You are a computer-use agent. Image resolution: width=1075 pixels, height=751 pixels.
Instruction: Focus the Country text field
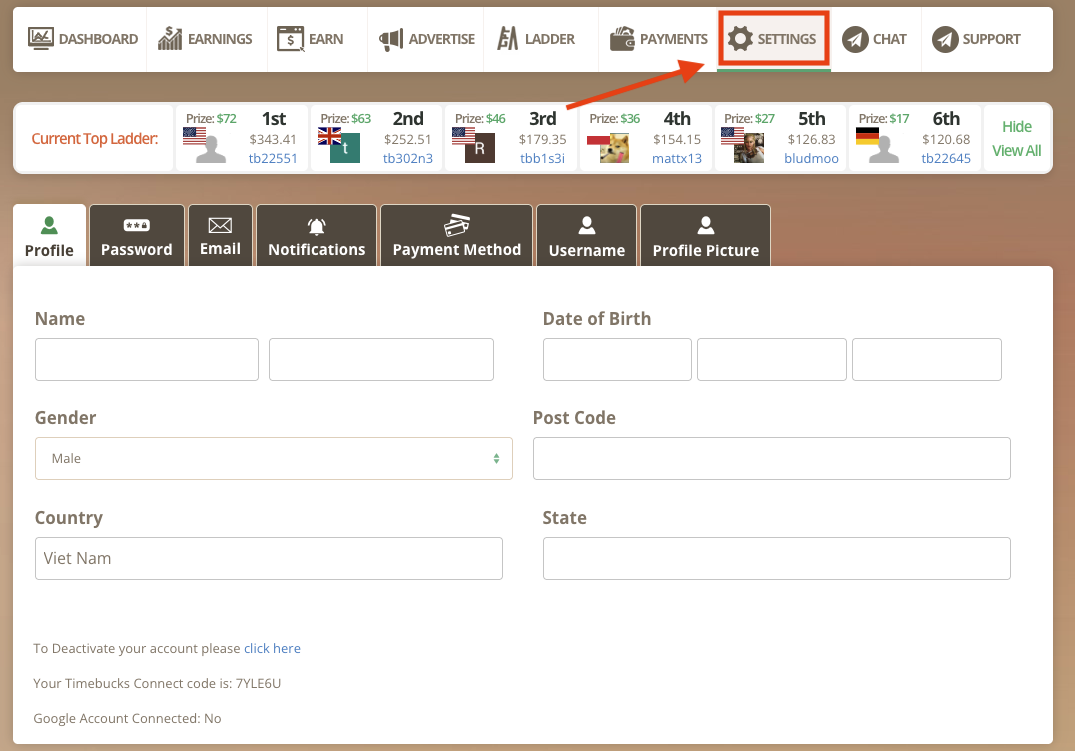268,558
